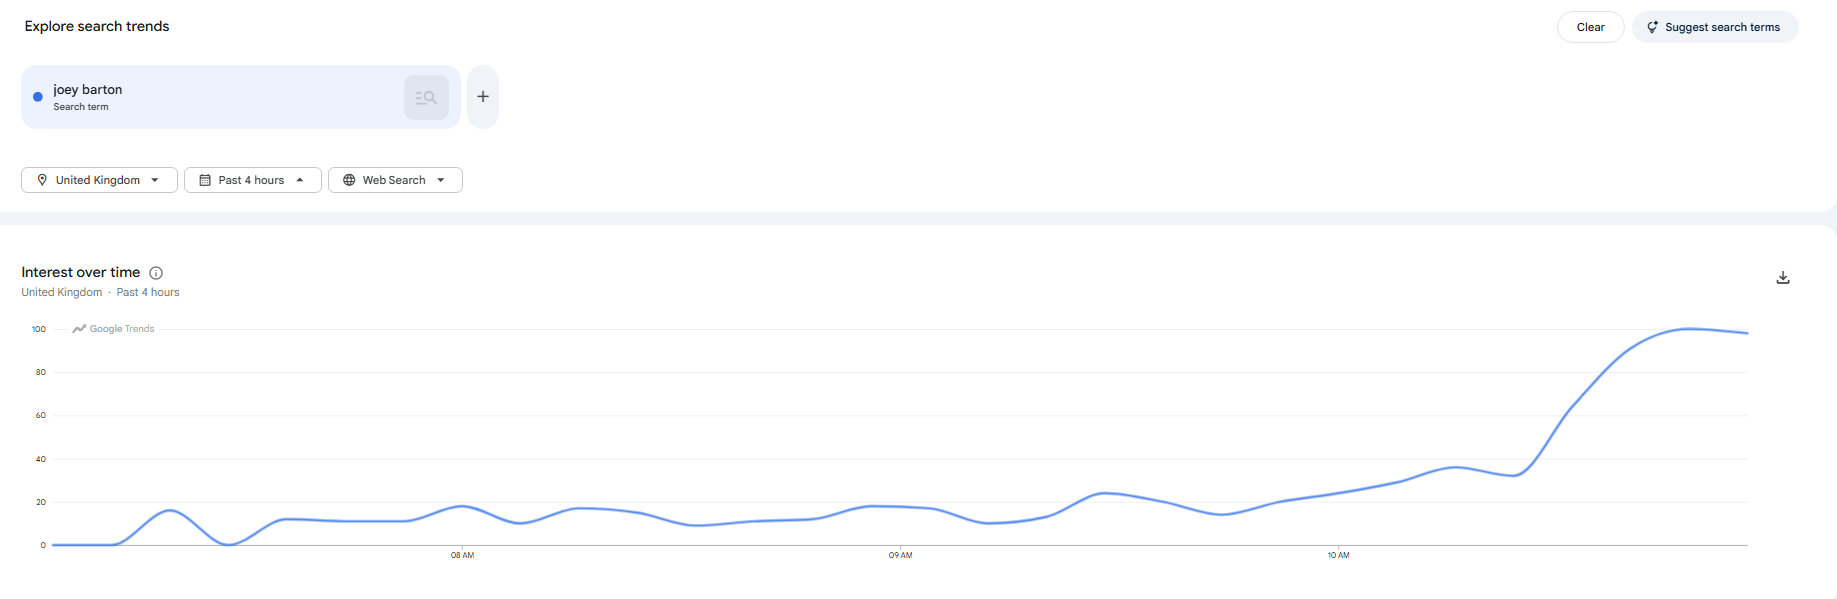
Task: Click the 10 AM marker on the time axis
Action: pos(1338,555)
